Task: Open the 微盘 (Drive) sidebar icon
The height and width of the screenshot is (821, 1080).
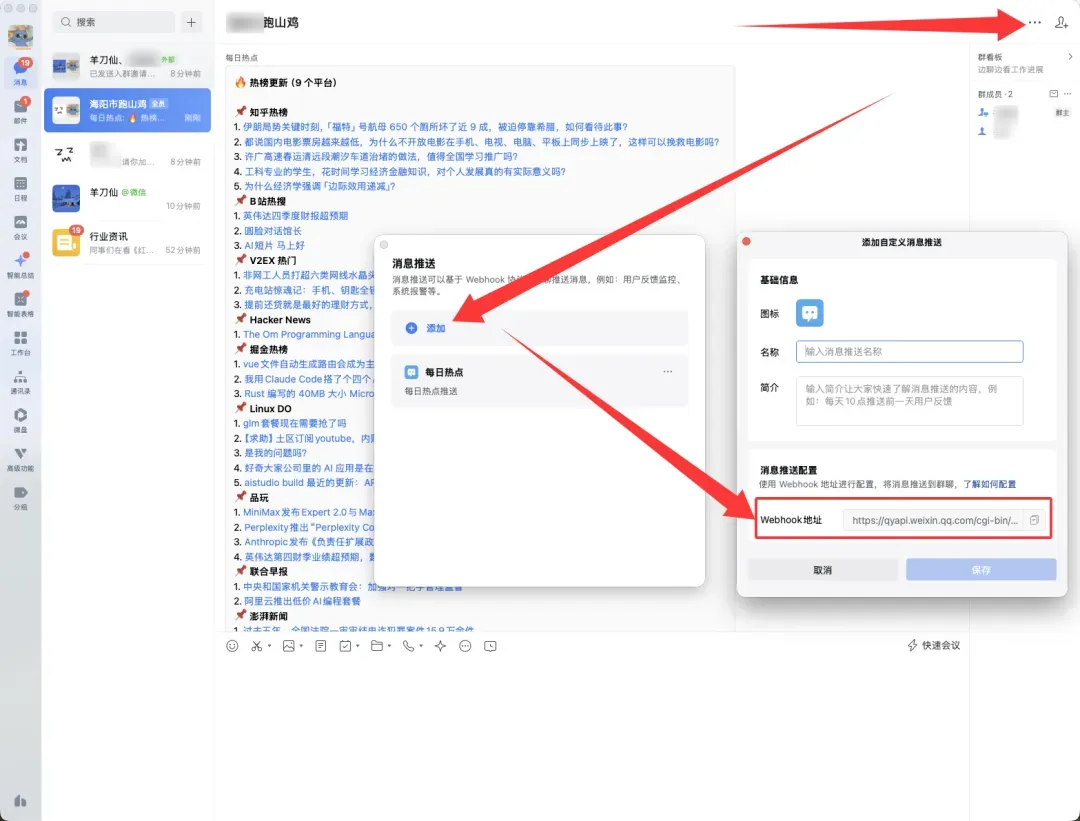Action: (21, 419)
